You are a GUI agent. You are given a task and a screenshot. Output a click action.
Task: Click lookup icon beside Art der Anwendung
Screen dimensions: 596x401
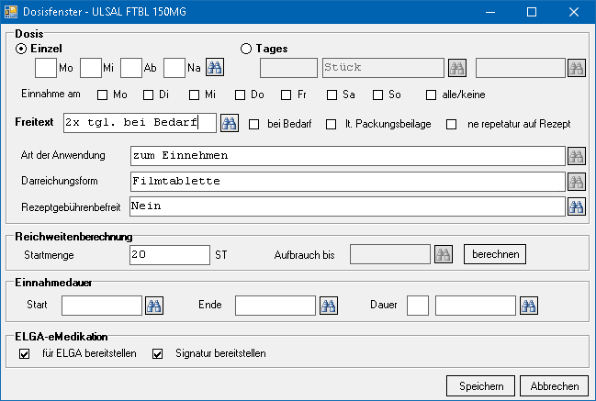click(x=576, y=156)
